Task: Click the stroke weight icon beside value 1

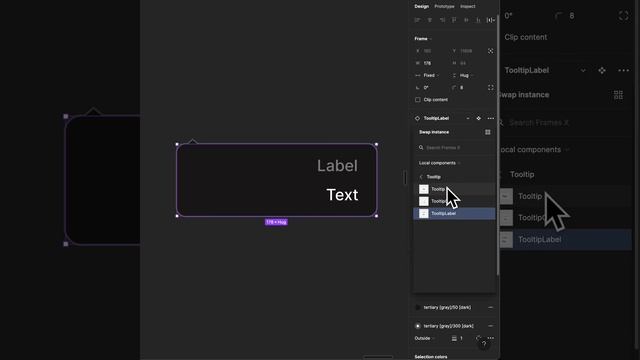Action: pyautogui.click(x=454, y=338)
